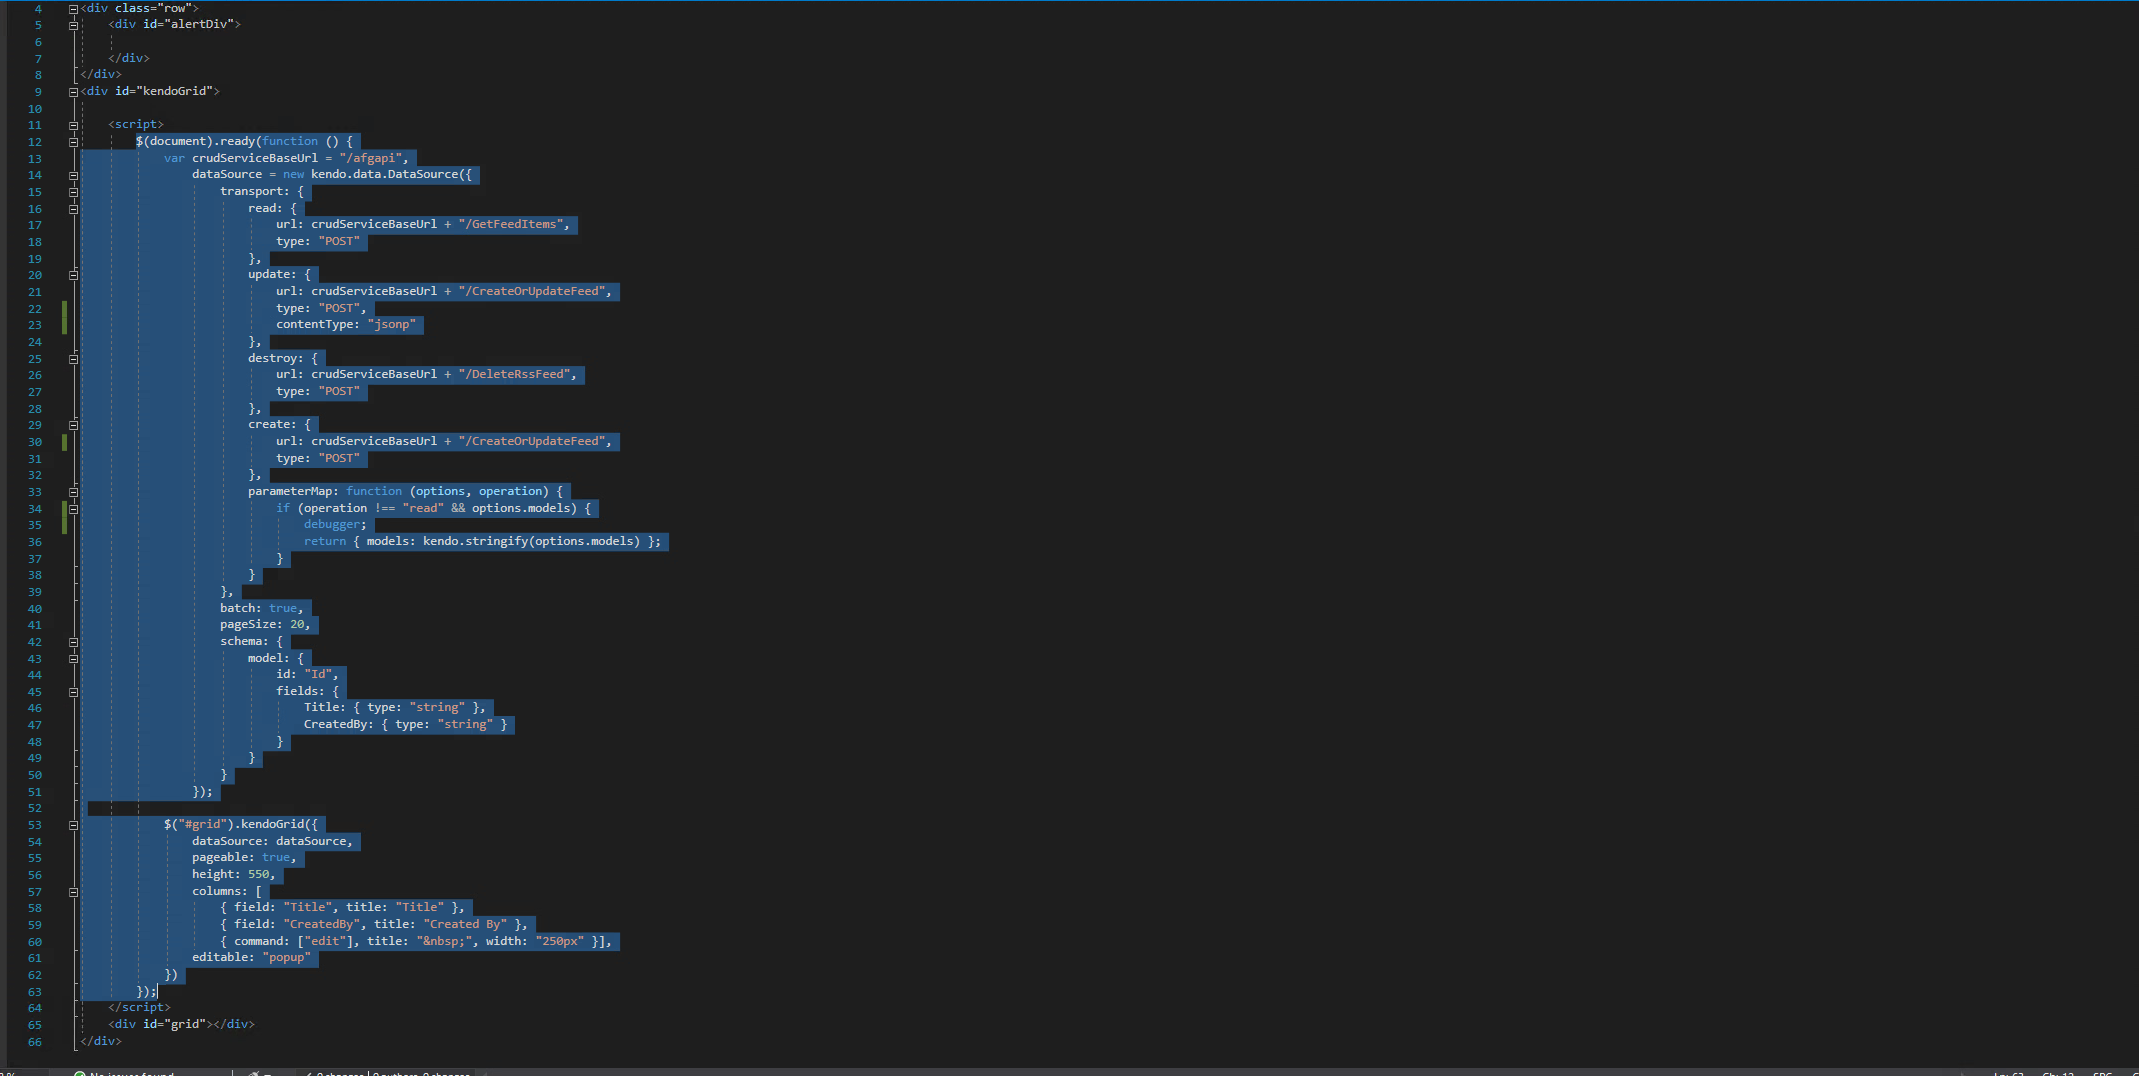Click the height value 550

(258, 874)
